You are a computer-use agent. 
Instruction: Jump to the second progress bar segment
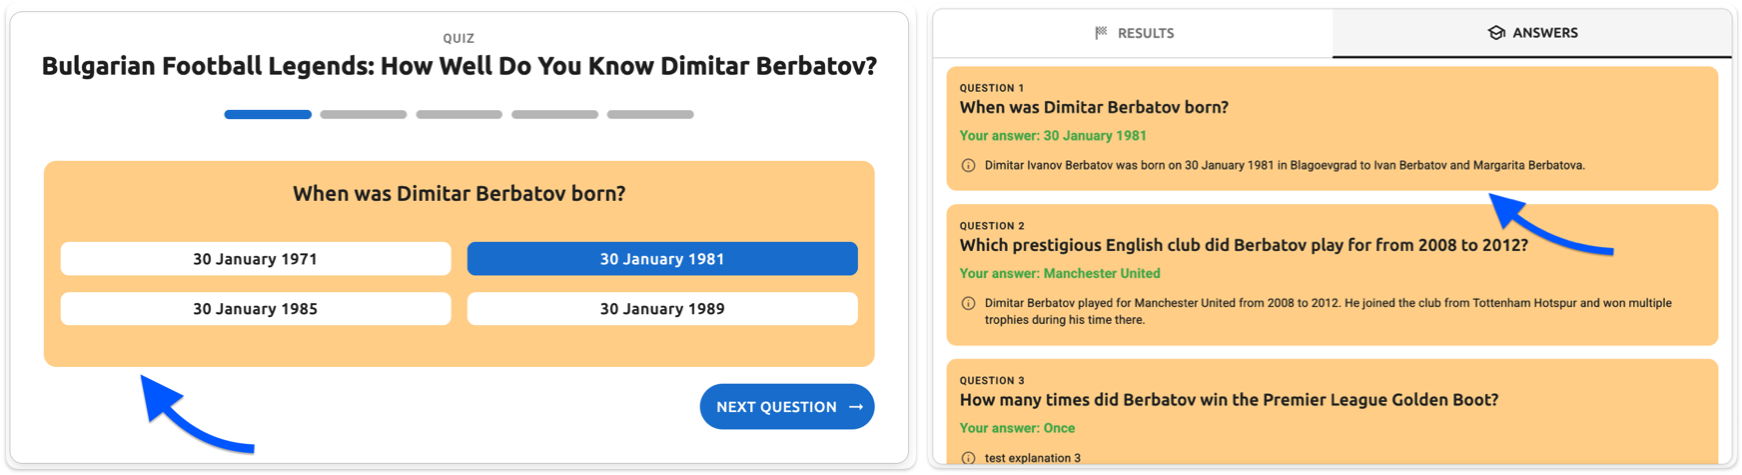[363, 115]
